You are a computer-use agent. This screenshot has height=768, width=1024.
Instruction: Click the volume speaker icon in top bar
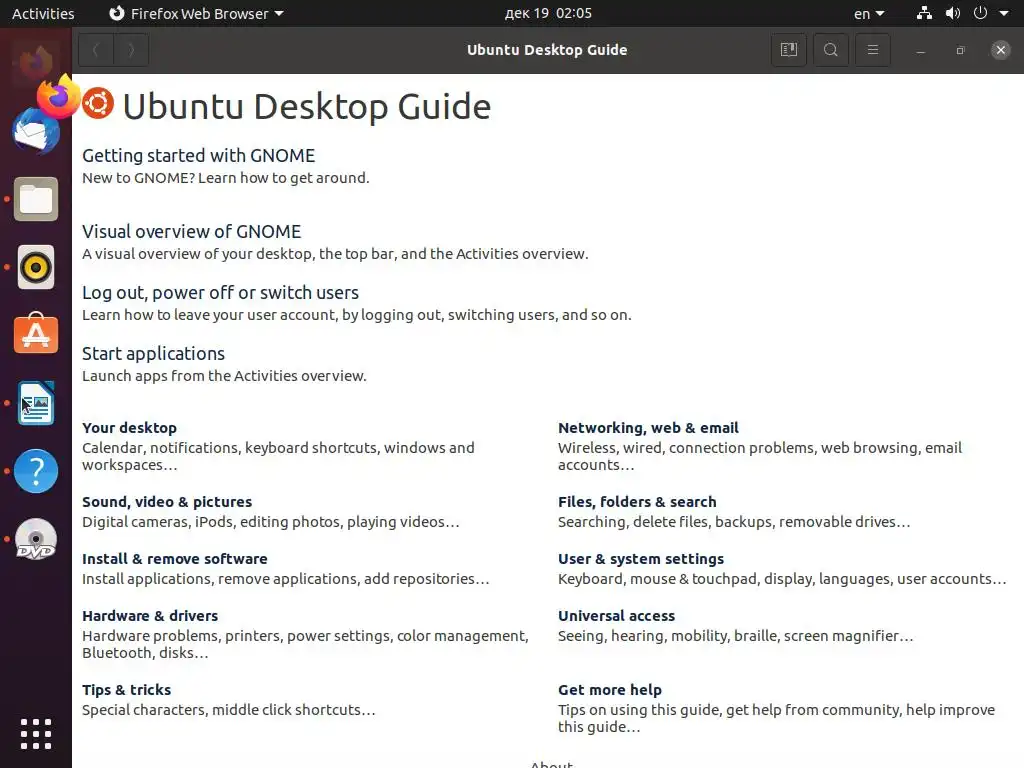(953, 13)
